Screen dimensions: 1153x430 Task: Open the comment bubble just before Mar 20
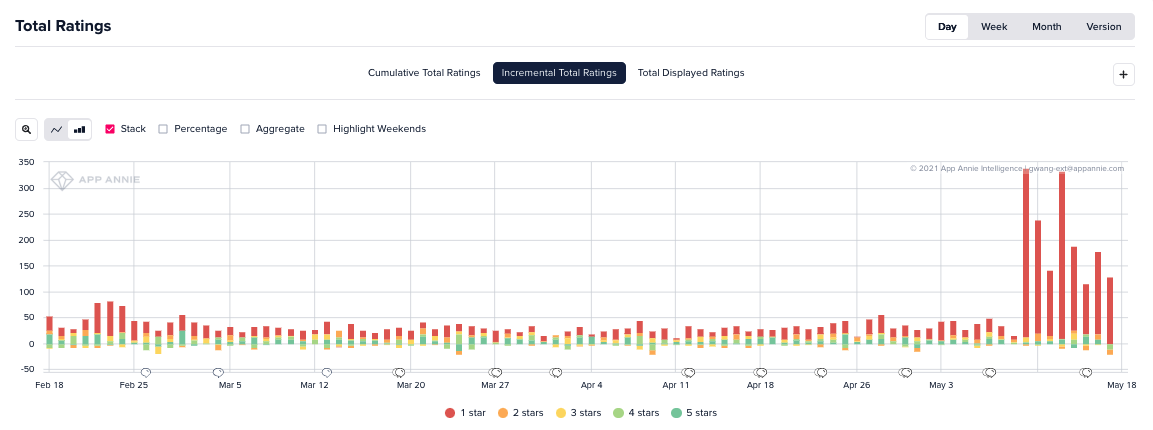[x=399, y=373]
